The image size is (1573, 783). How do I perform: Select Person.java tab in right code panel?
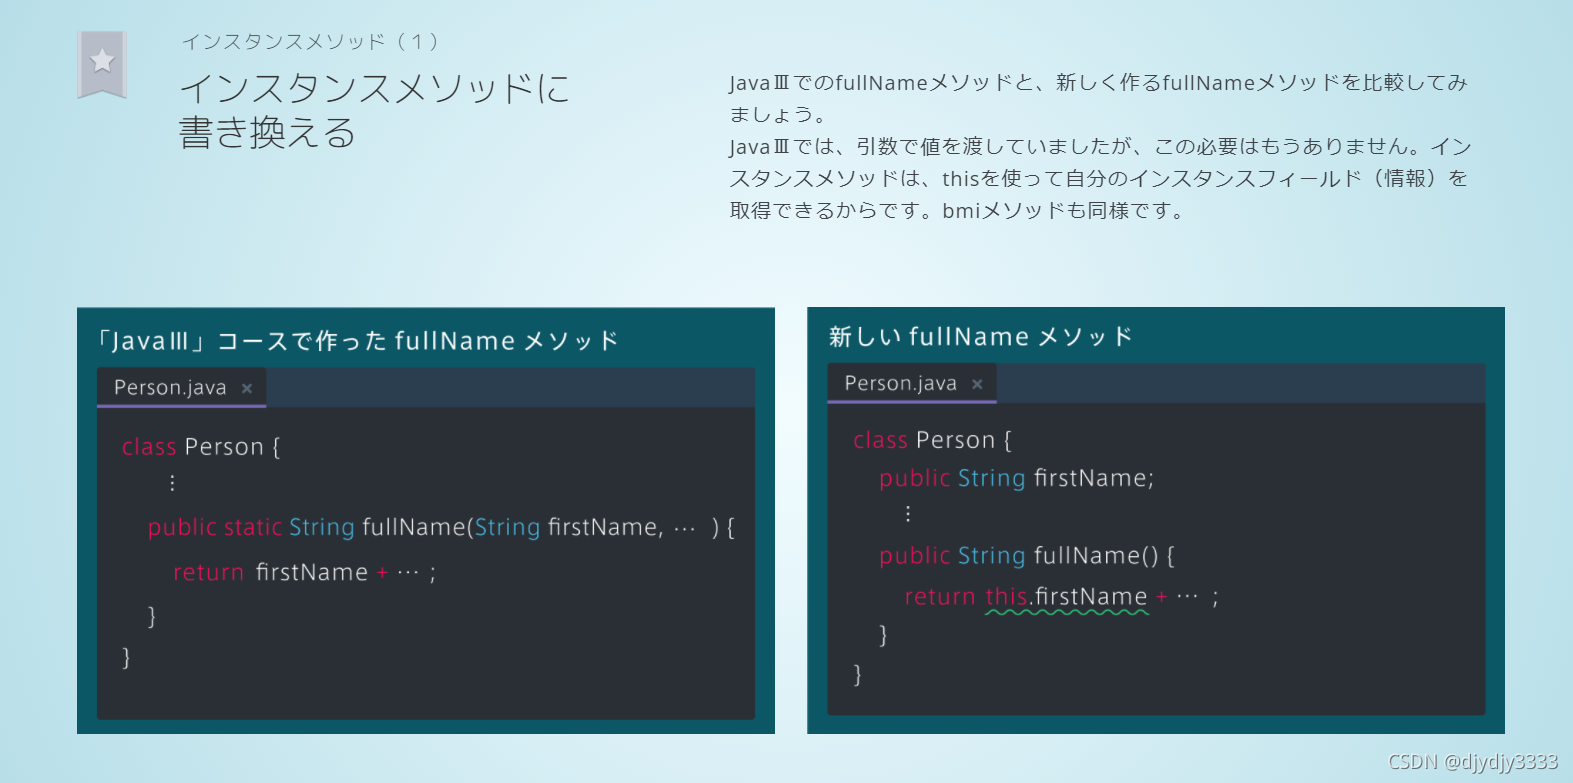click(912, 383)
